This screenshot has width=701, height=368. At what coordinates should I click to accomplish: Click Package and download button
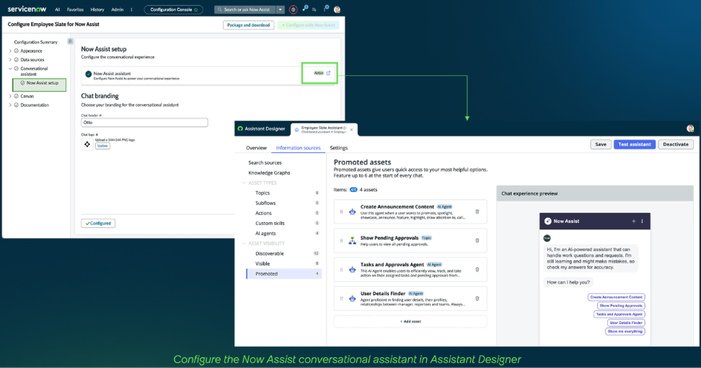249,25
